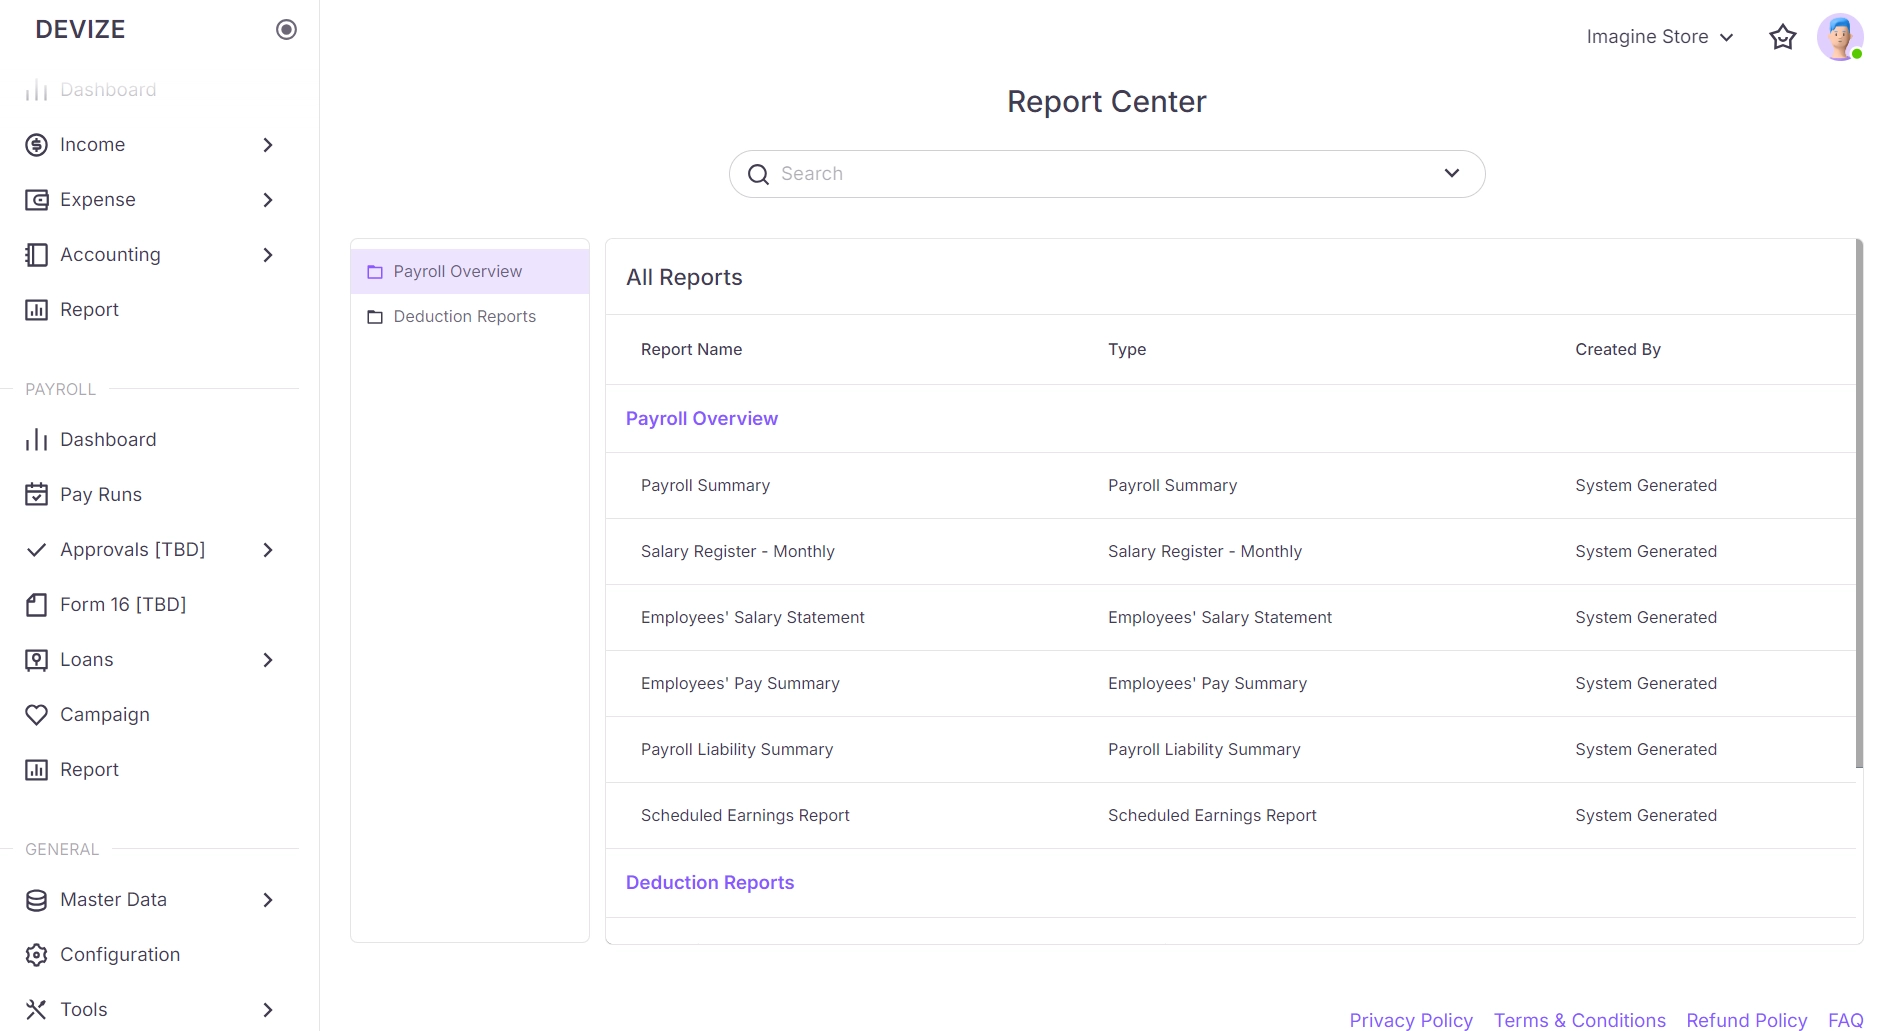Screen dimensions: 1882x1031
Task: Expand the Loans submenu chevron
Action: (268, 660)
